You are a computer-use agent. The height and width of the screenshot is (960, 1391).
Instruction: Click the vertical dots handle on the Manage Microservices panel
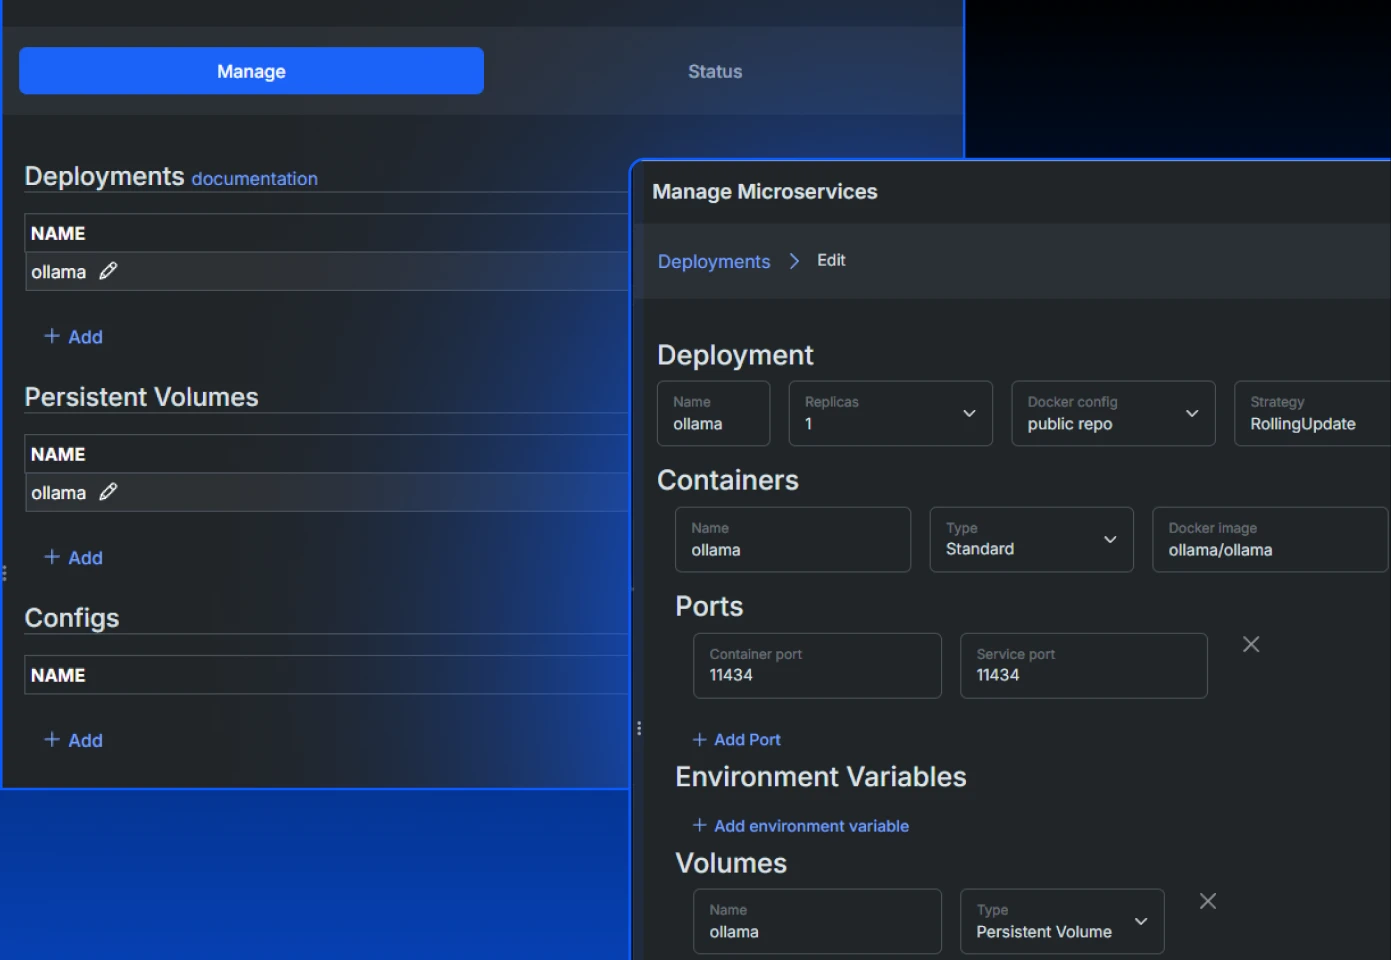[639, 728]
